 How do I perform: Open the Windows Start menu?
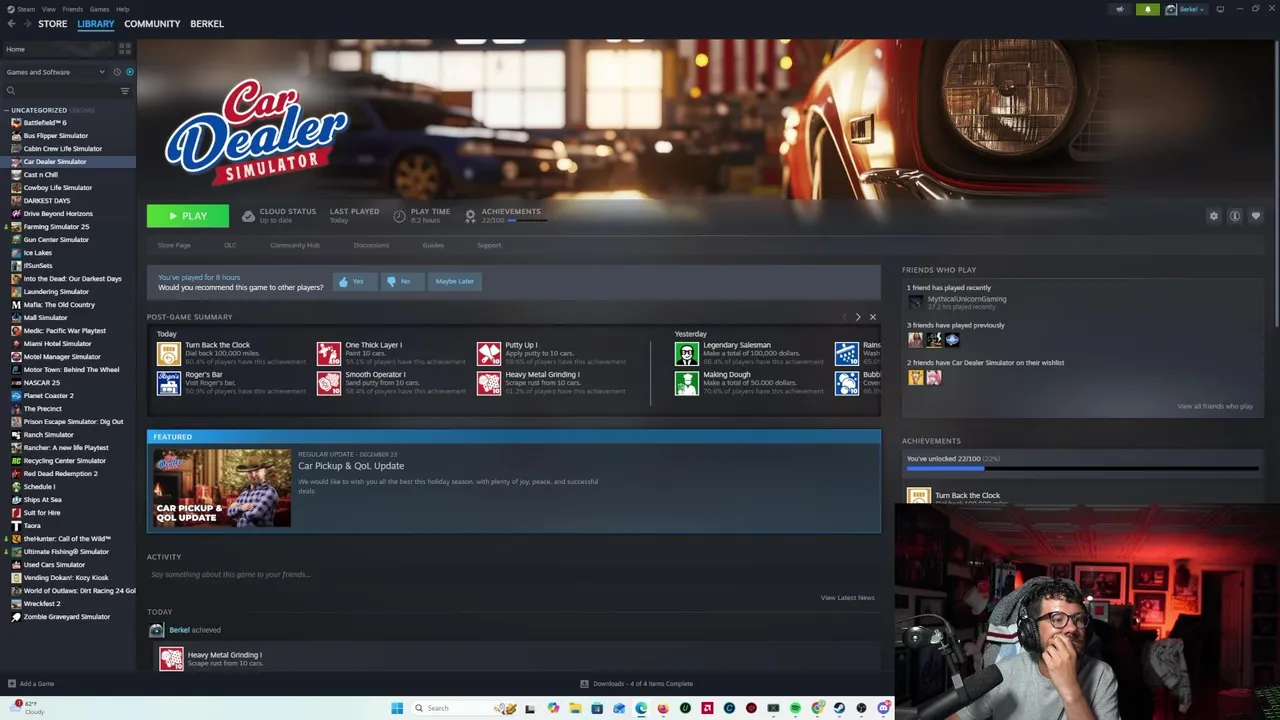(x=397, y=708)
